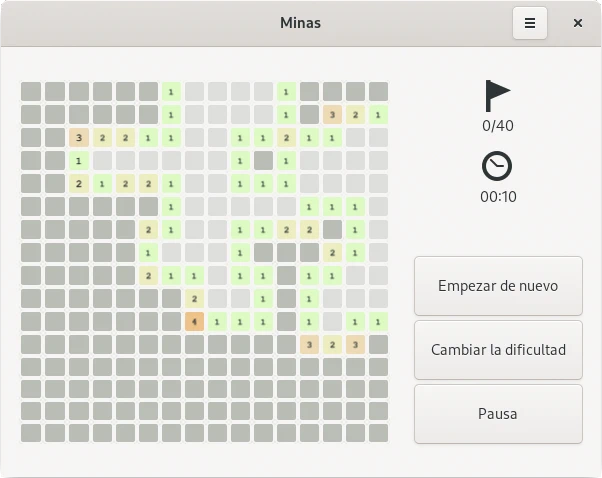Reveal the top-left corner covered tile
The width and height of the screenshot is (602, 478).
click(x=31, y=92)
